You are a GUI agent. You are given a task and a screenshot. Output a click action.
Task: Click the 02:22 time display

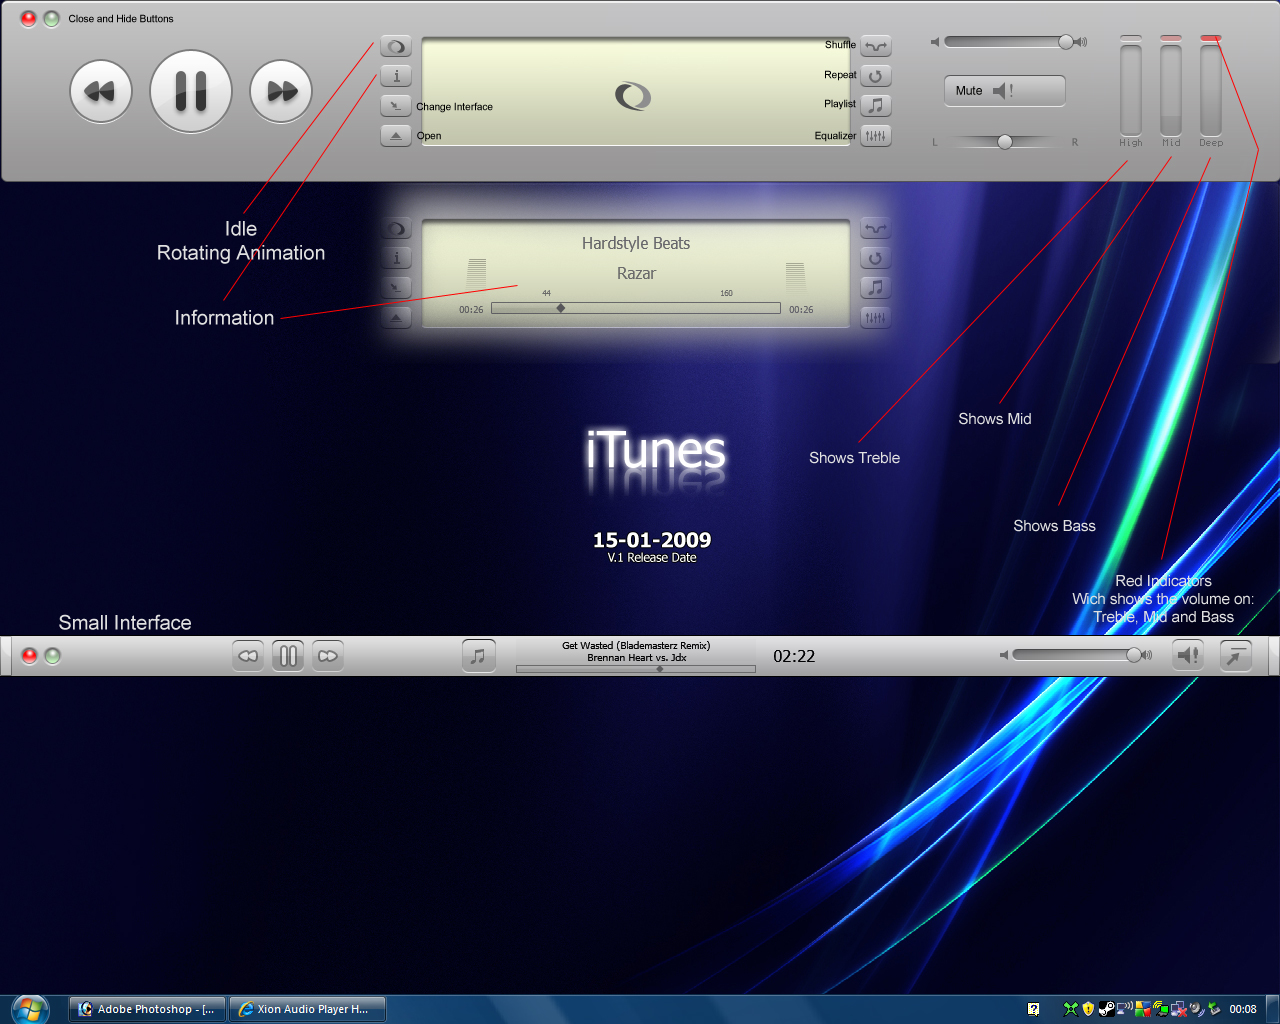[x=794, y=656]
